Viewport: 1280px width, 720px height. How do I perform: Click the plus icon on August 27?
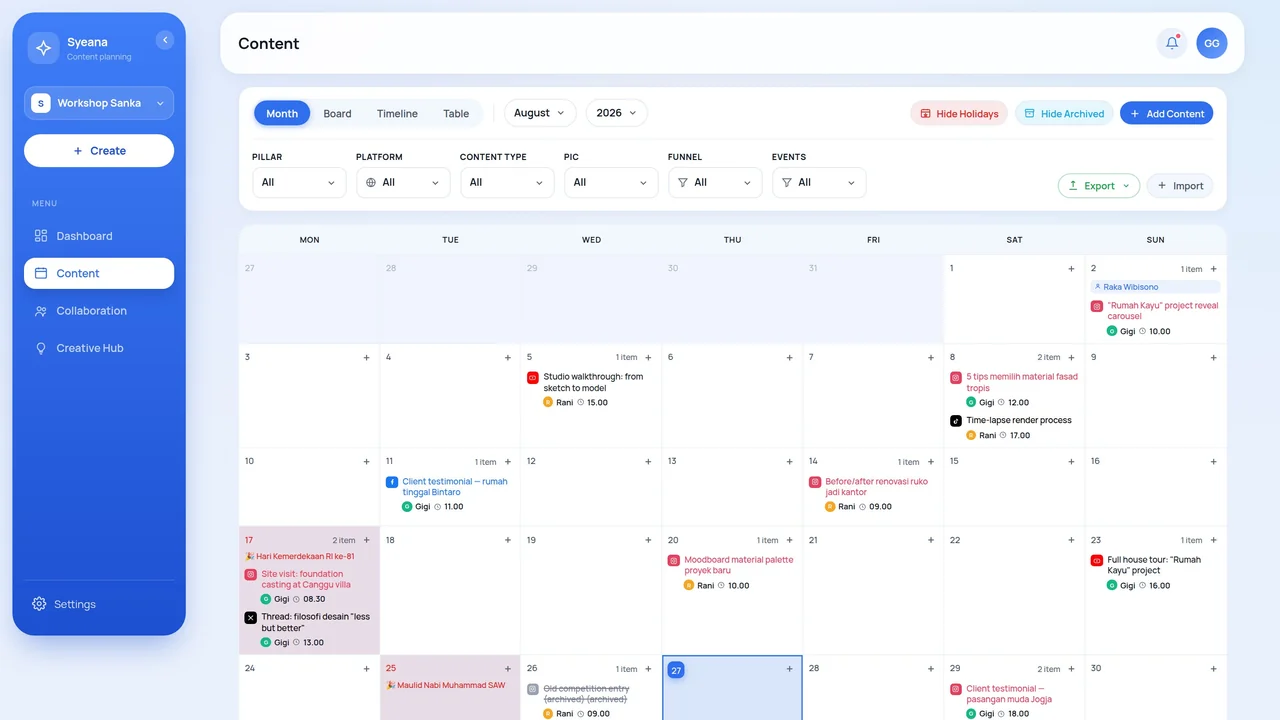pos(789,668)
